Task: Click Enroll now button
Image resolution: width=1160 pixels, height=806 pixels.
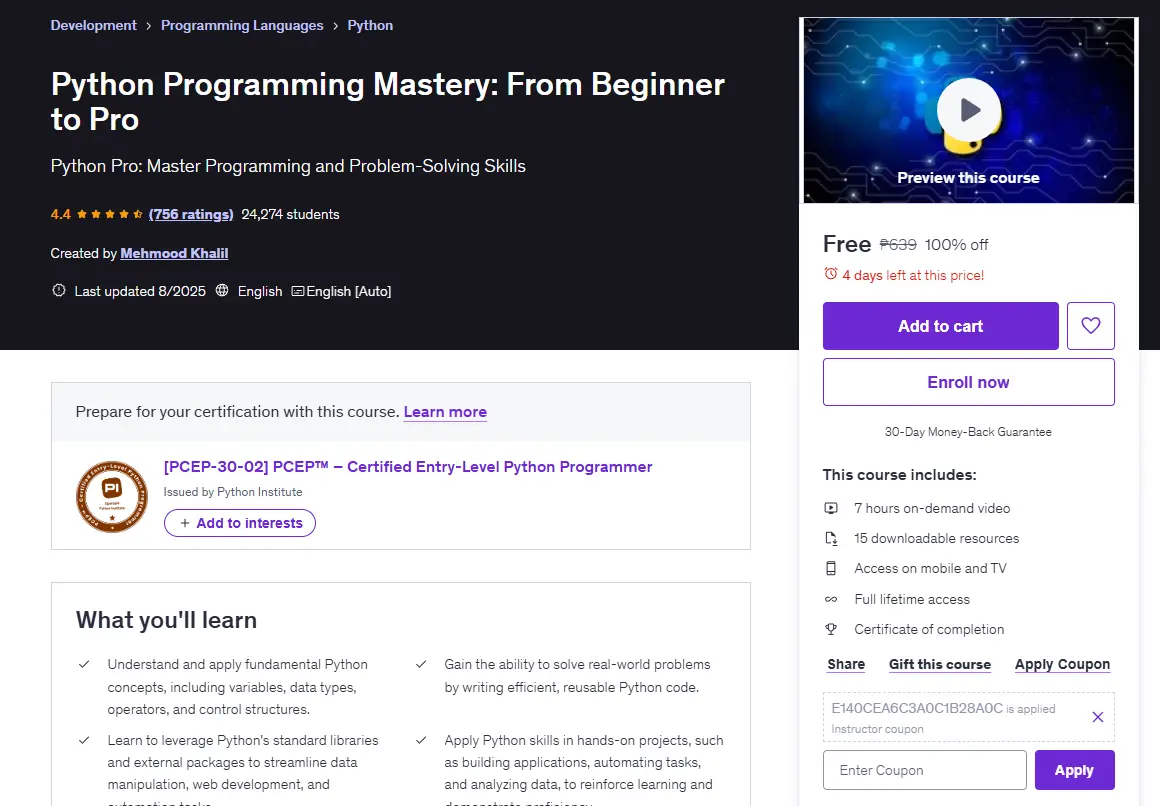Action: point(968,382)
